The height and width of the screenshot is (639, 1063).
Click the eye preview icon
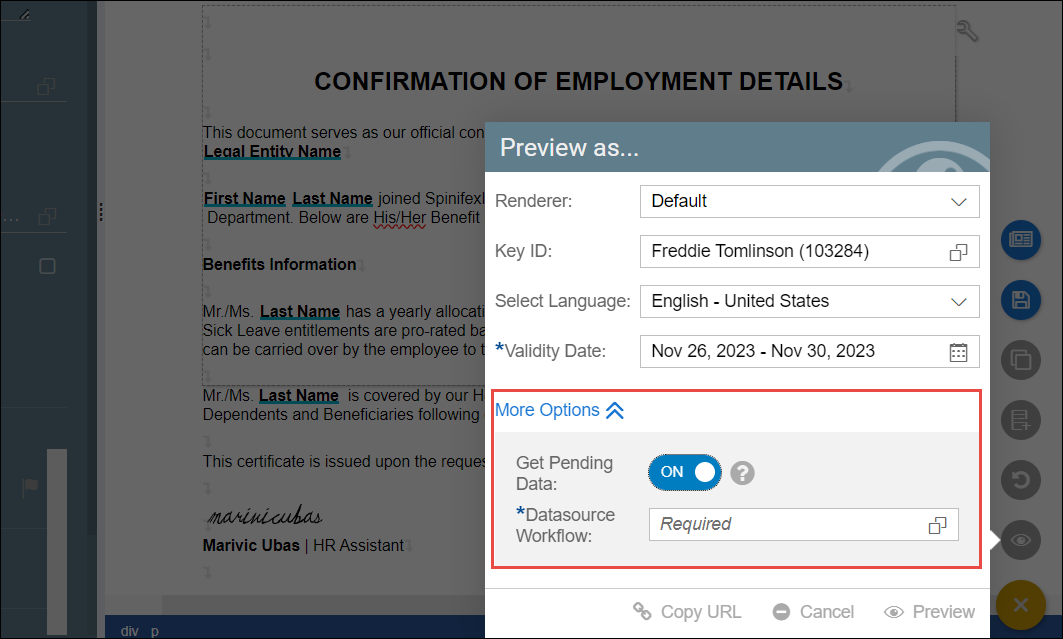click(x=1020, y=541)
